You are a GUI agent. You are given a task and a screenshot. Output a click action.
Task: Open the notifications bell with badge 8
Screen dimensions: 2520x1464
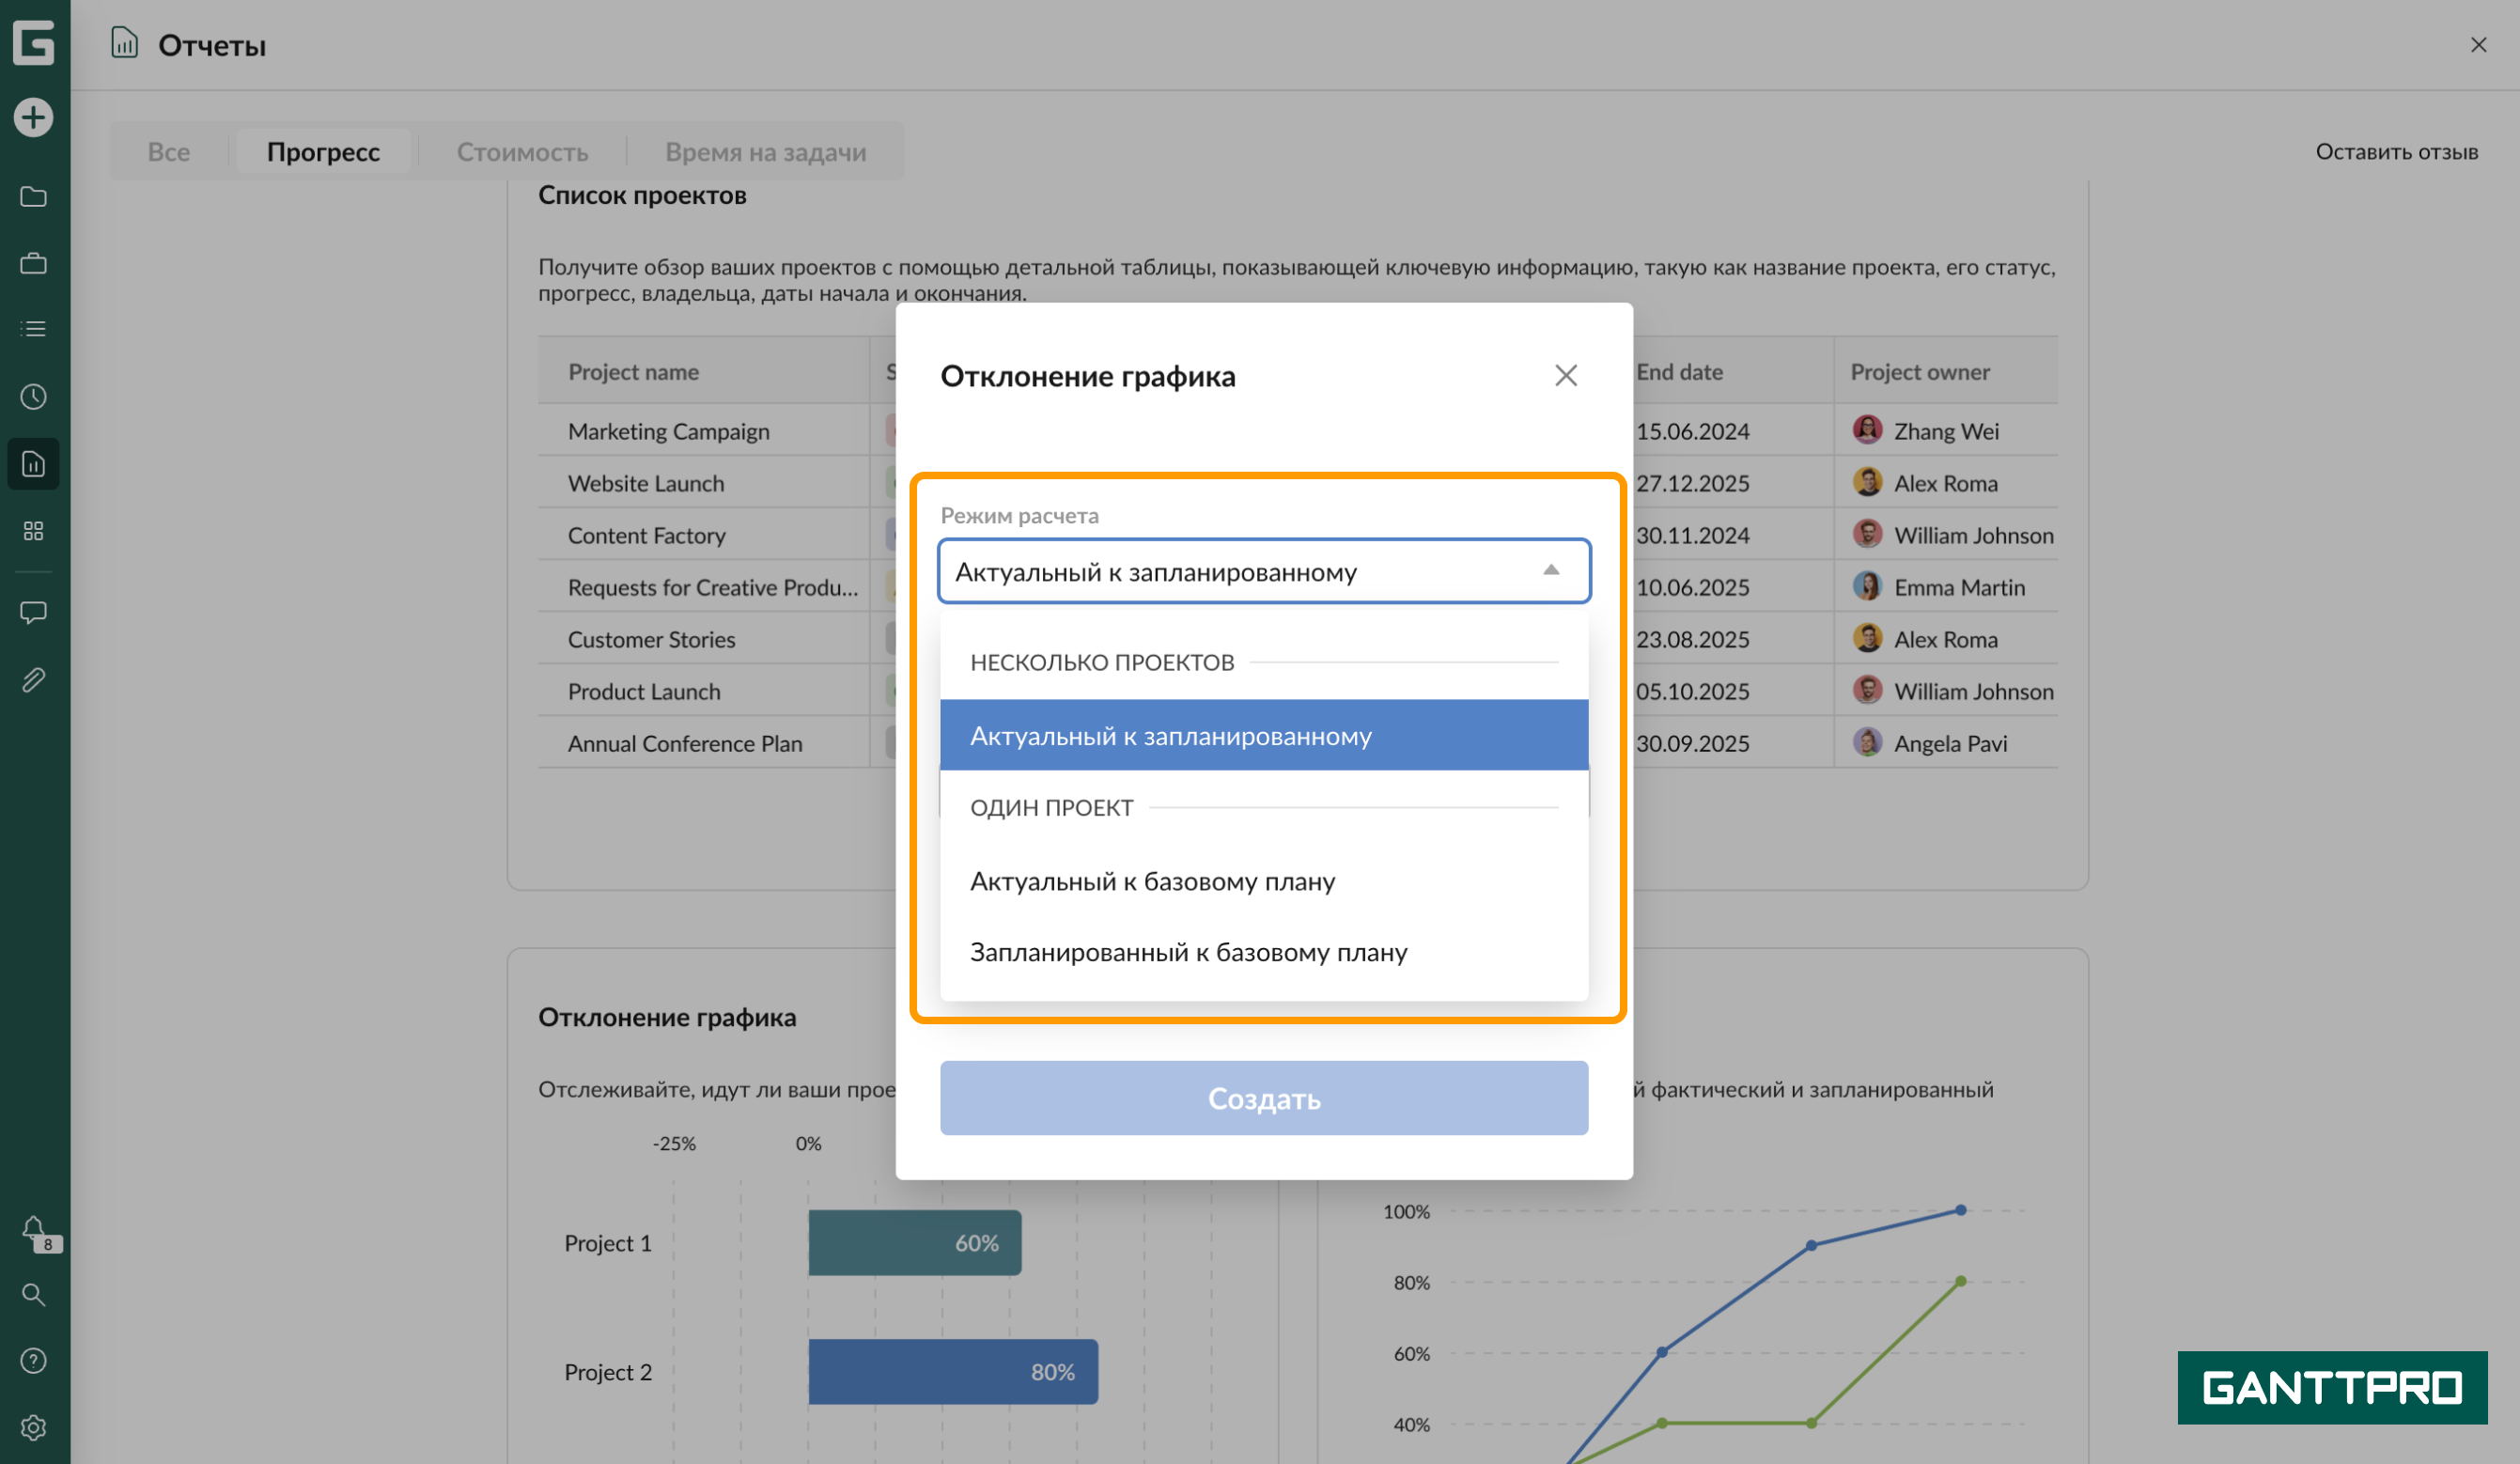click(x=34, y=1229)
